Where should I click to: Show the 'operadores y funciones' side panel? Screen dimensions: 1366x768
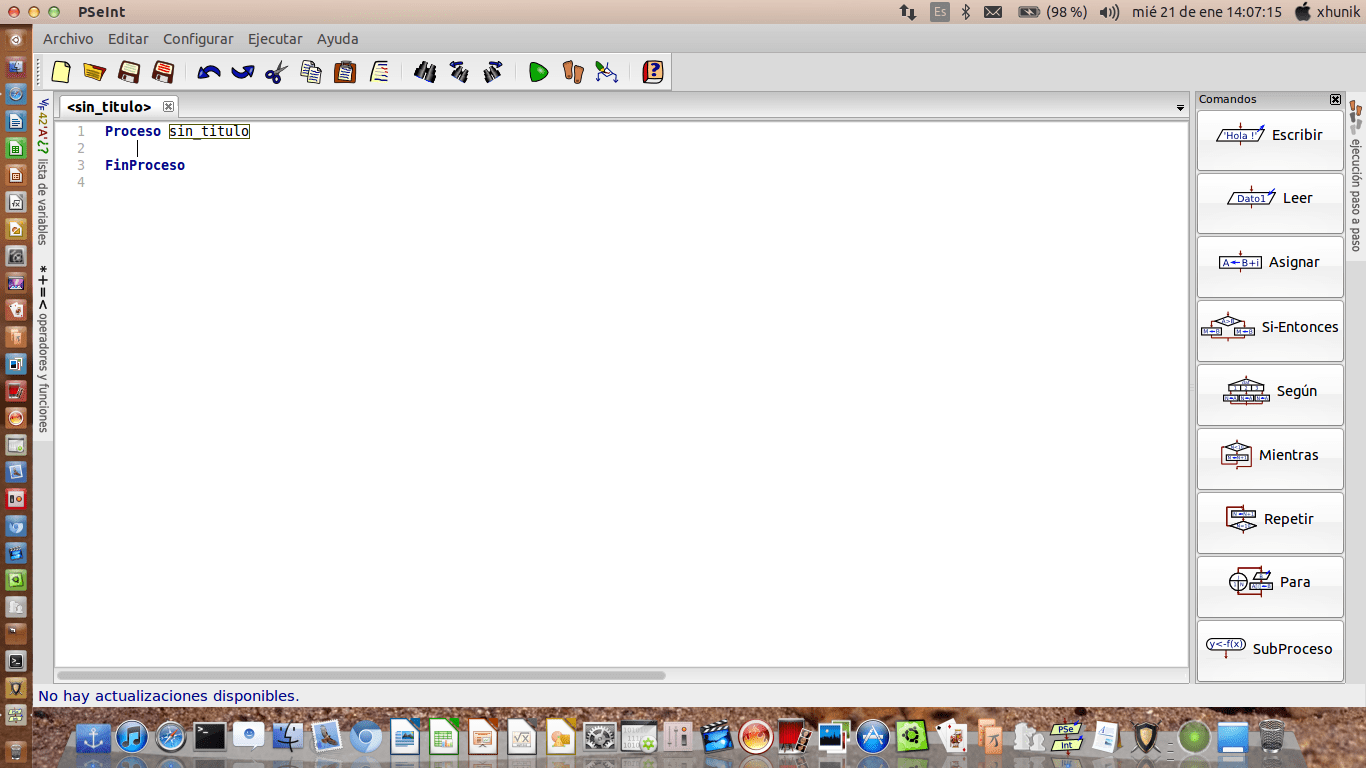pyautogui.click(x=43, y=348)
